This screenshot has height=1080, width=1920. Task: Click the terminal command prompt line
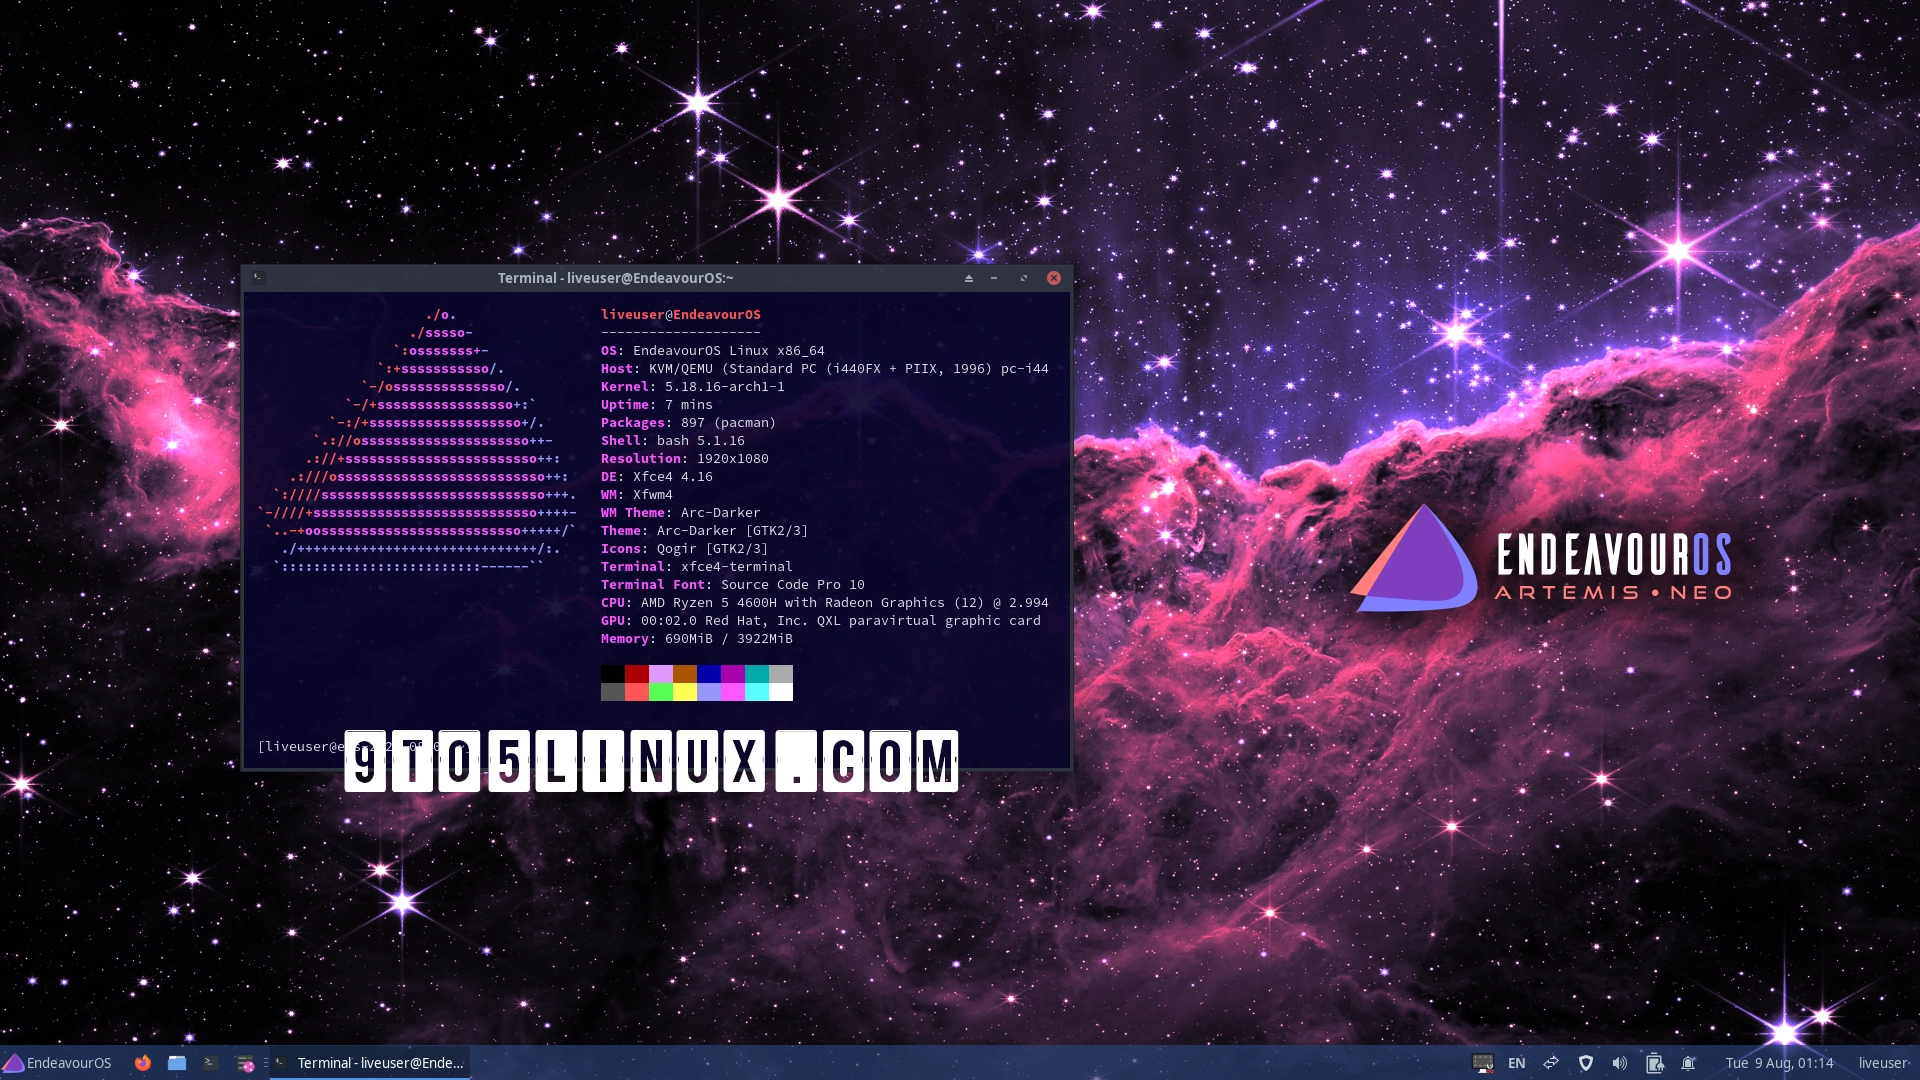tap(300, 746)
